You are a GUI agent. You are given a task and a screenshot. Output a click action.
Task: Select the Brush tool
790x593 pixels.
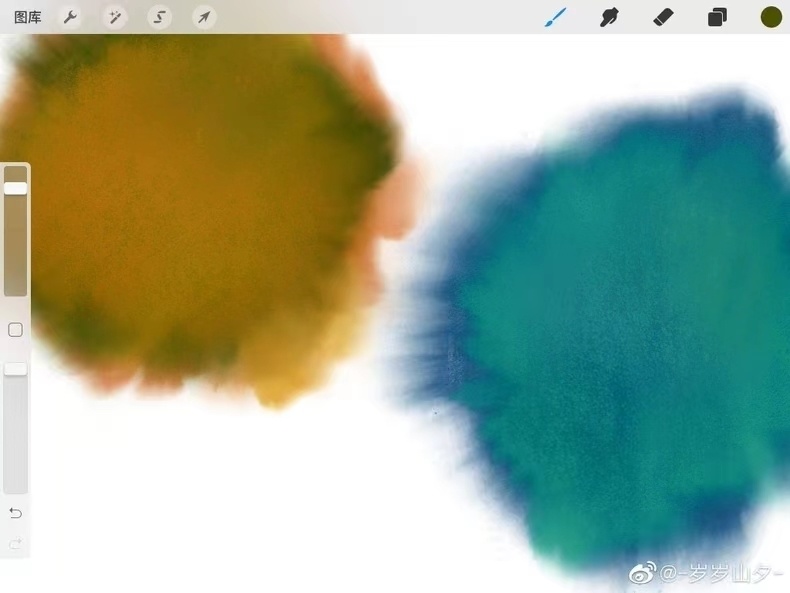click(x=556, y=18)
